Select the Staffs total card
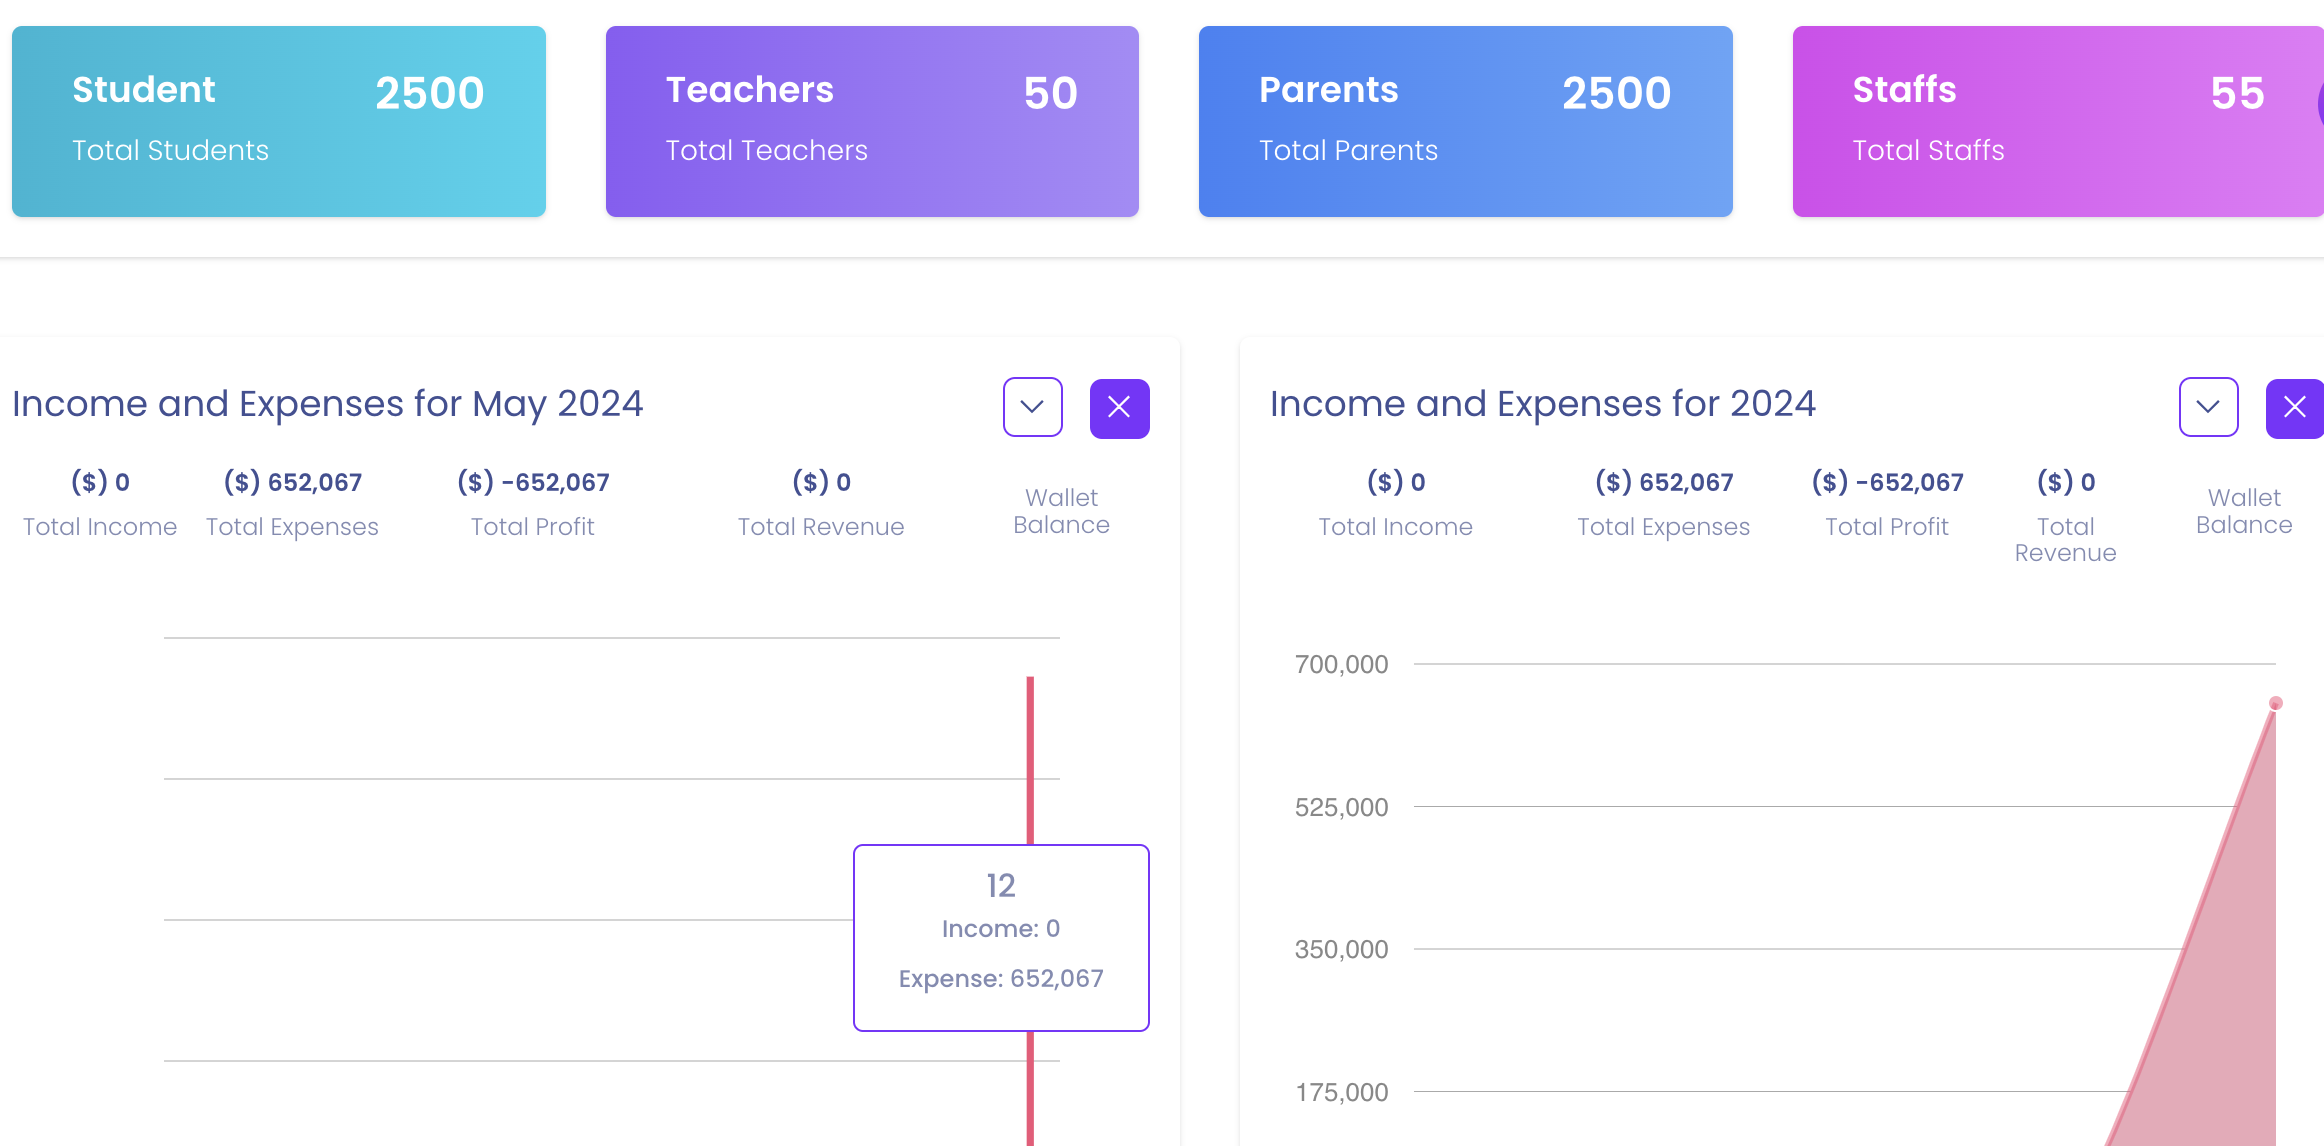The width and height of the screenshot is (2324, 1146). [2057, 121]
